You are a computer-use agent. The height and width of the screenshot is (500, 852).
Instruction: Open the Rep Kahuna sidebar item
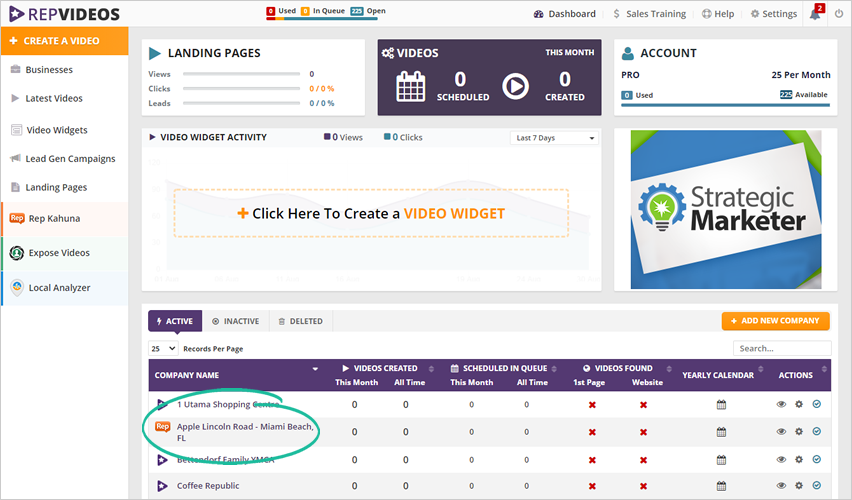pyautogui.click(x=64, y=218)
